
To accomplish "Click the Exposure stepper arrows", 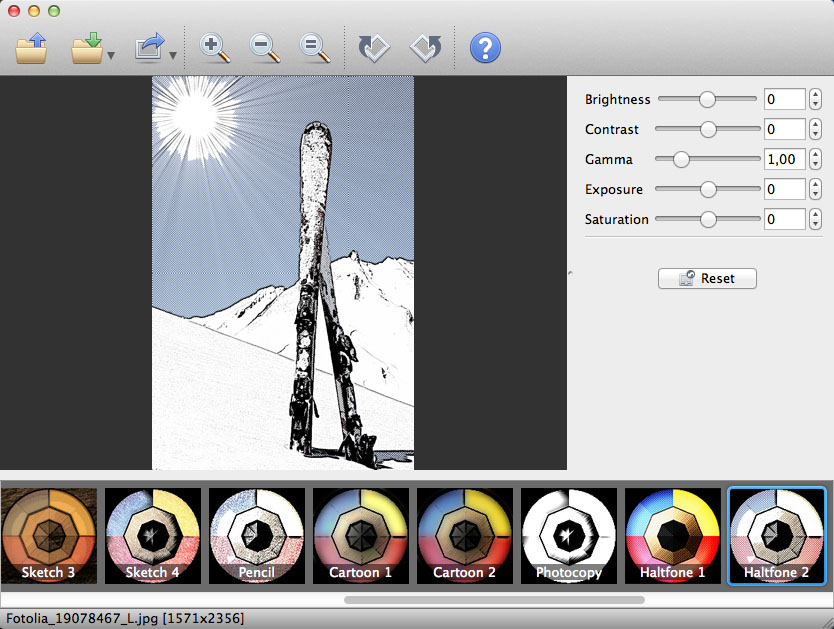I will click(x=815, y=189).
